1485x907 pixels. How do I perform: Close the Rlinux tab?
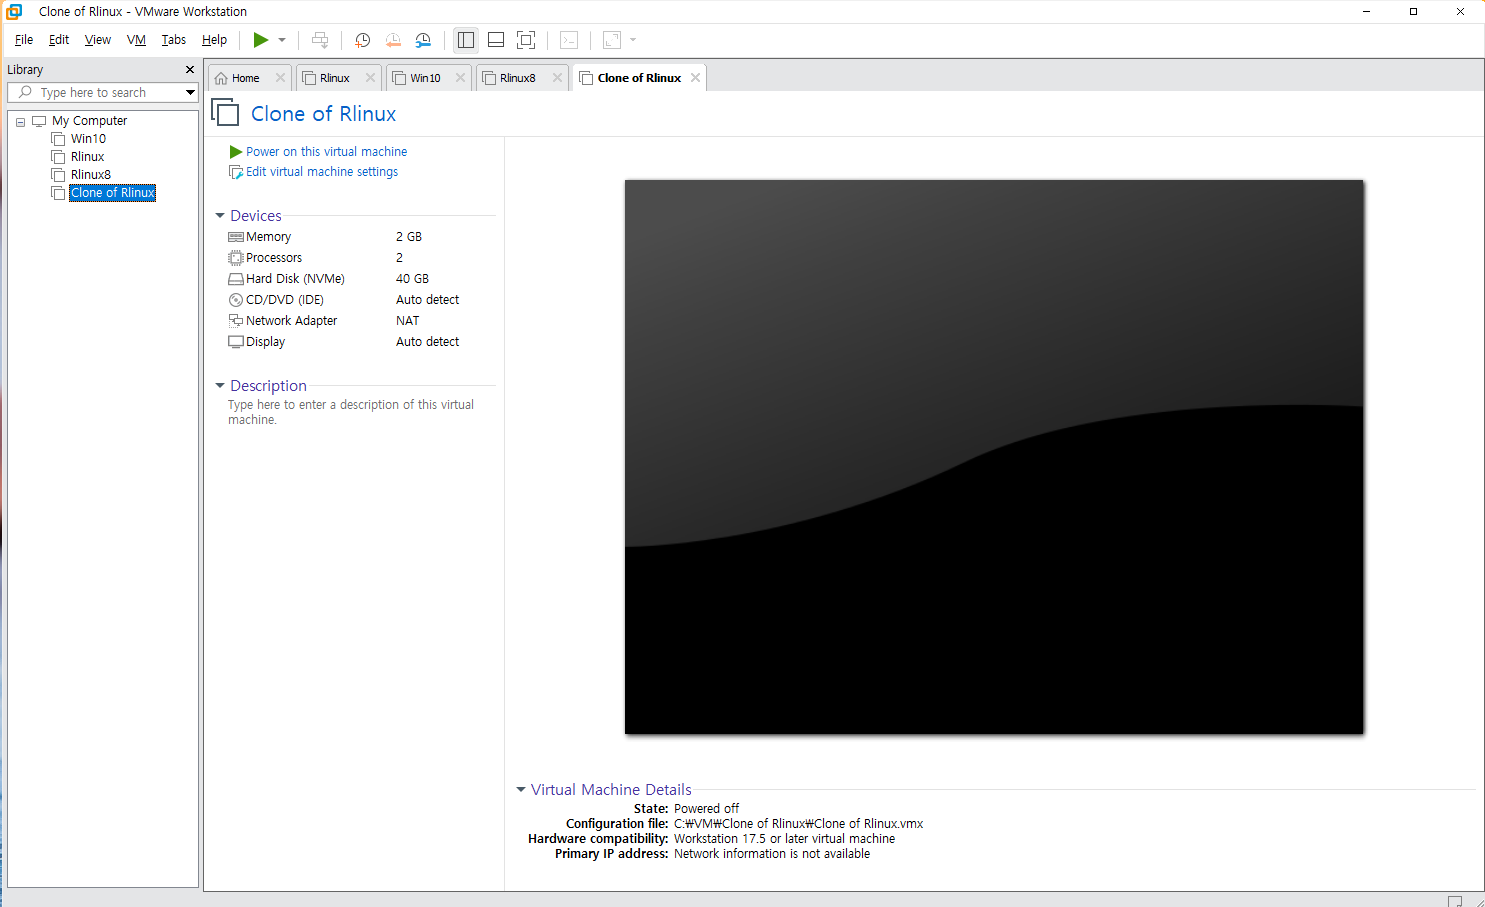pos(370,78)
